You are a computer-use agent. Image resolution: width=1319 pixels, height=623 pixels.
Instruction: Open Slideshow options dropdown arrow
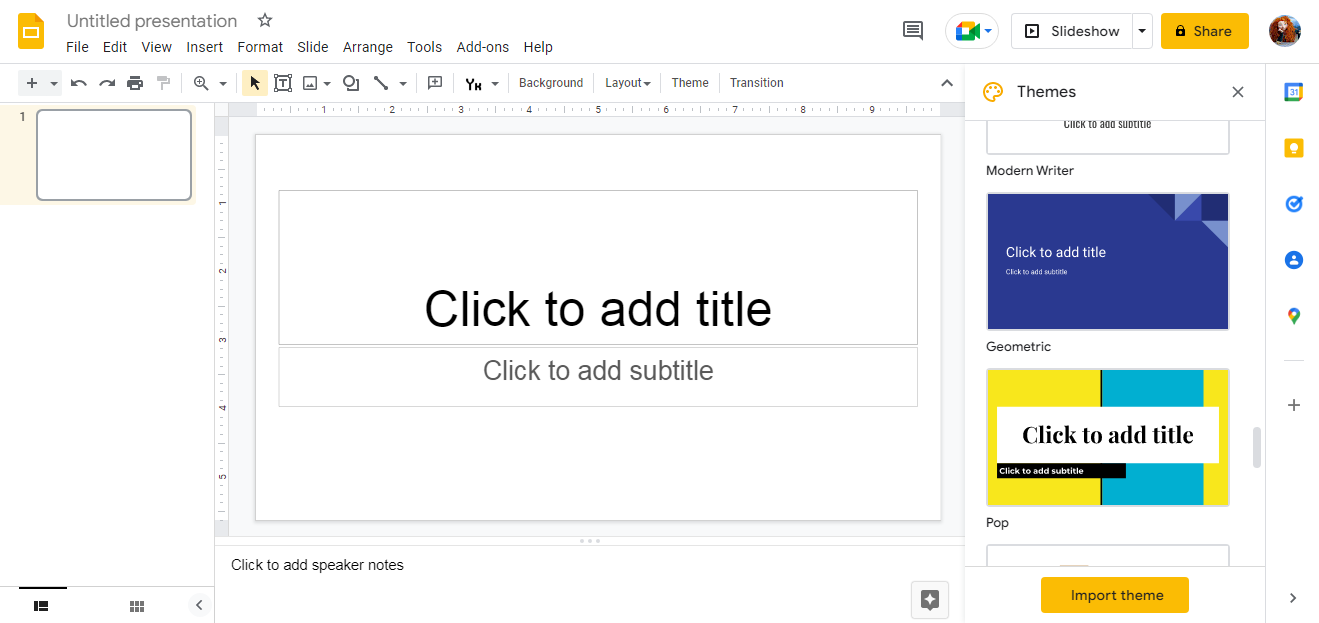click(x=1142, y=31)
